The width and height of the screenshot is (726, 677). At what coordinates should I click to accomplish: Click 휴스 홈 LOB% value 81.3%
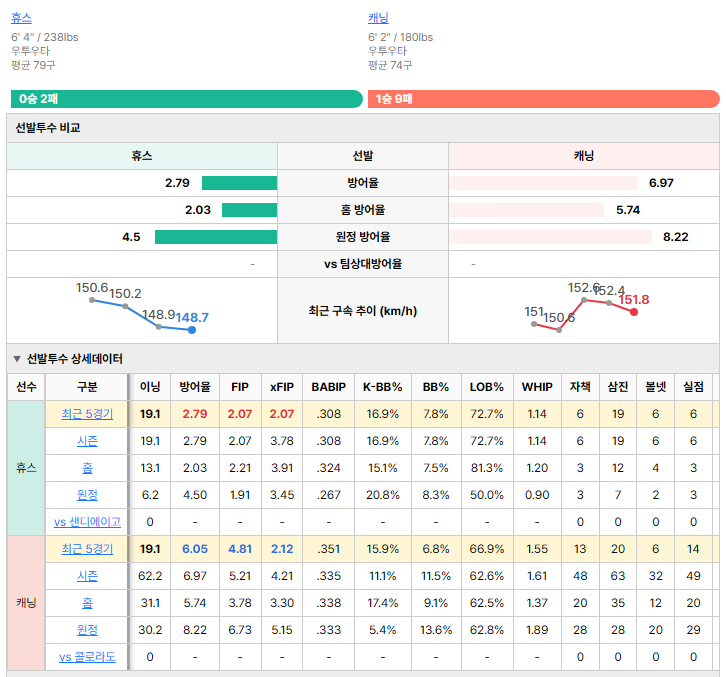tap(487, 468)
